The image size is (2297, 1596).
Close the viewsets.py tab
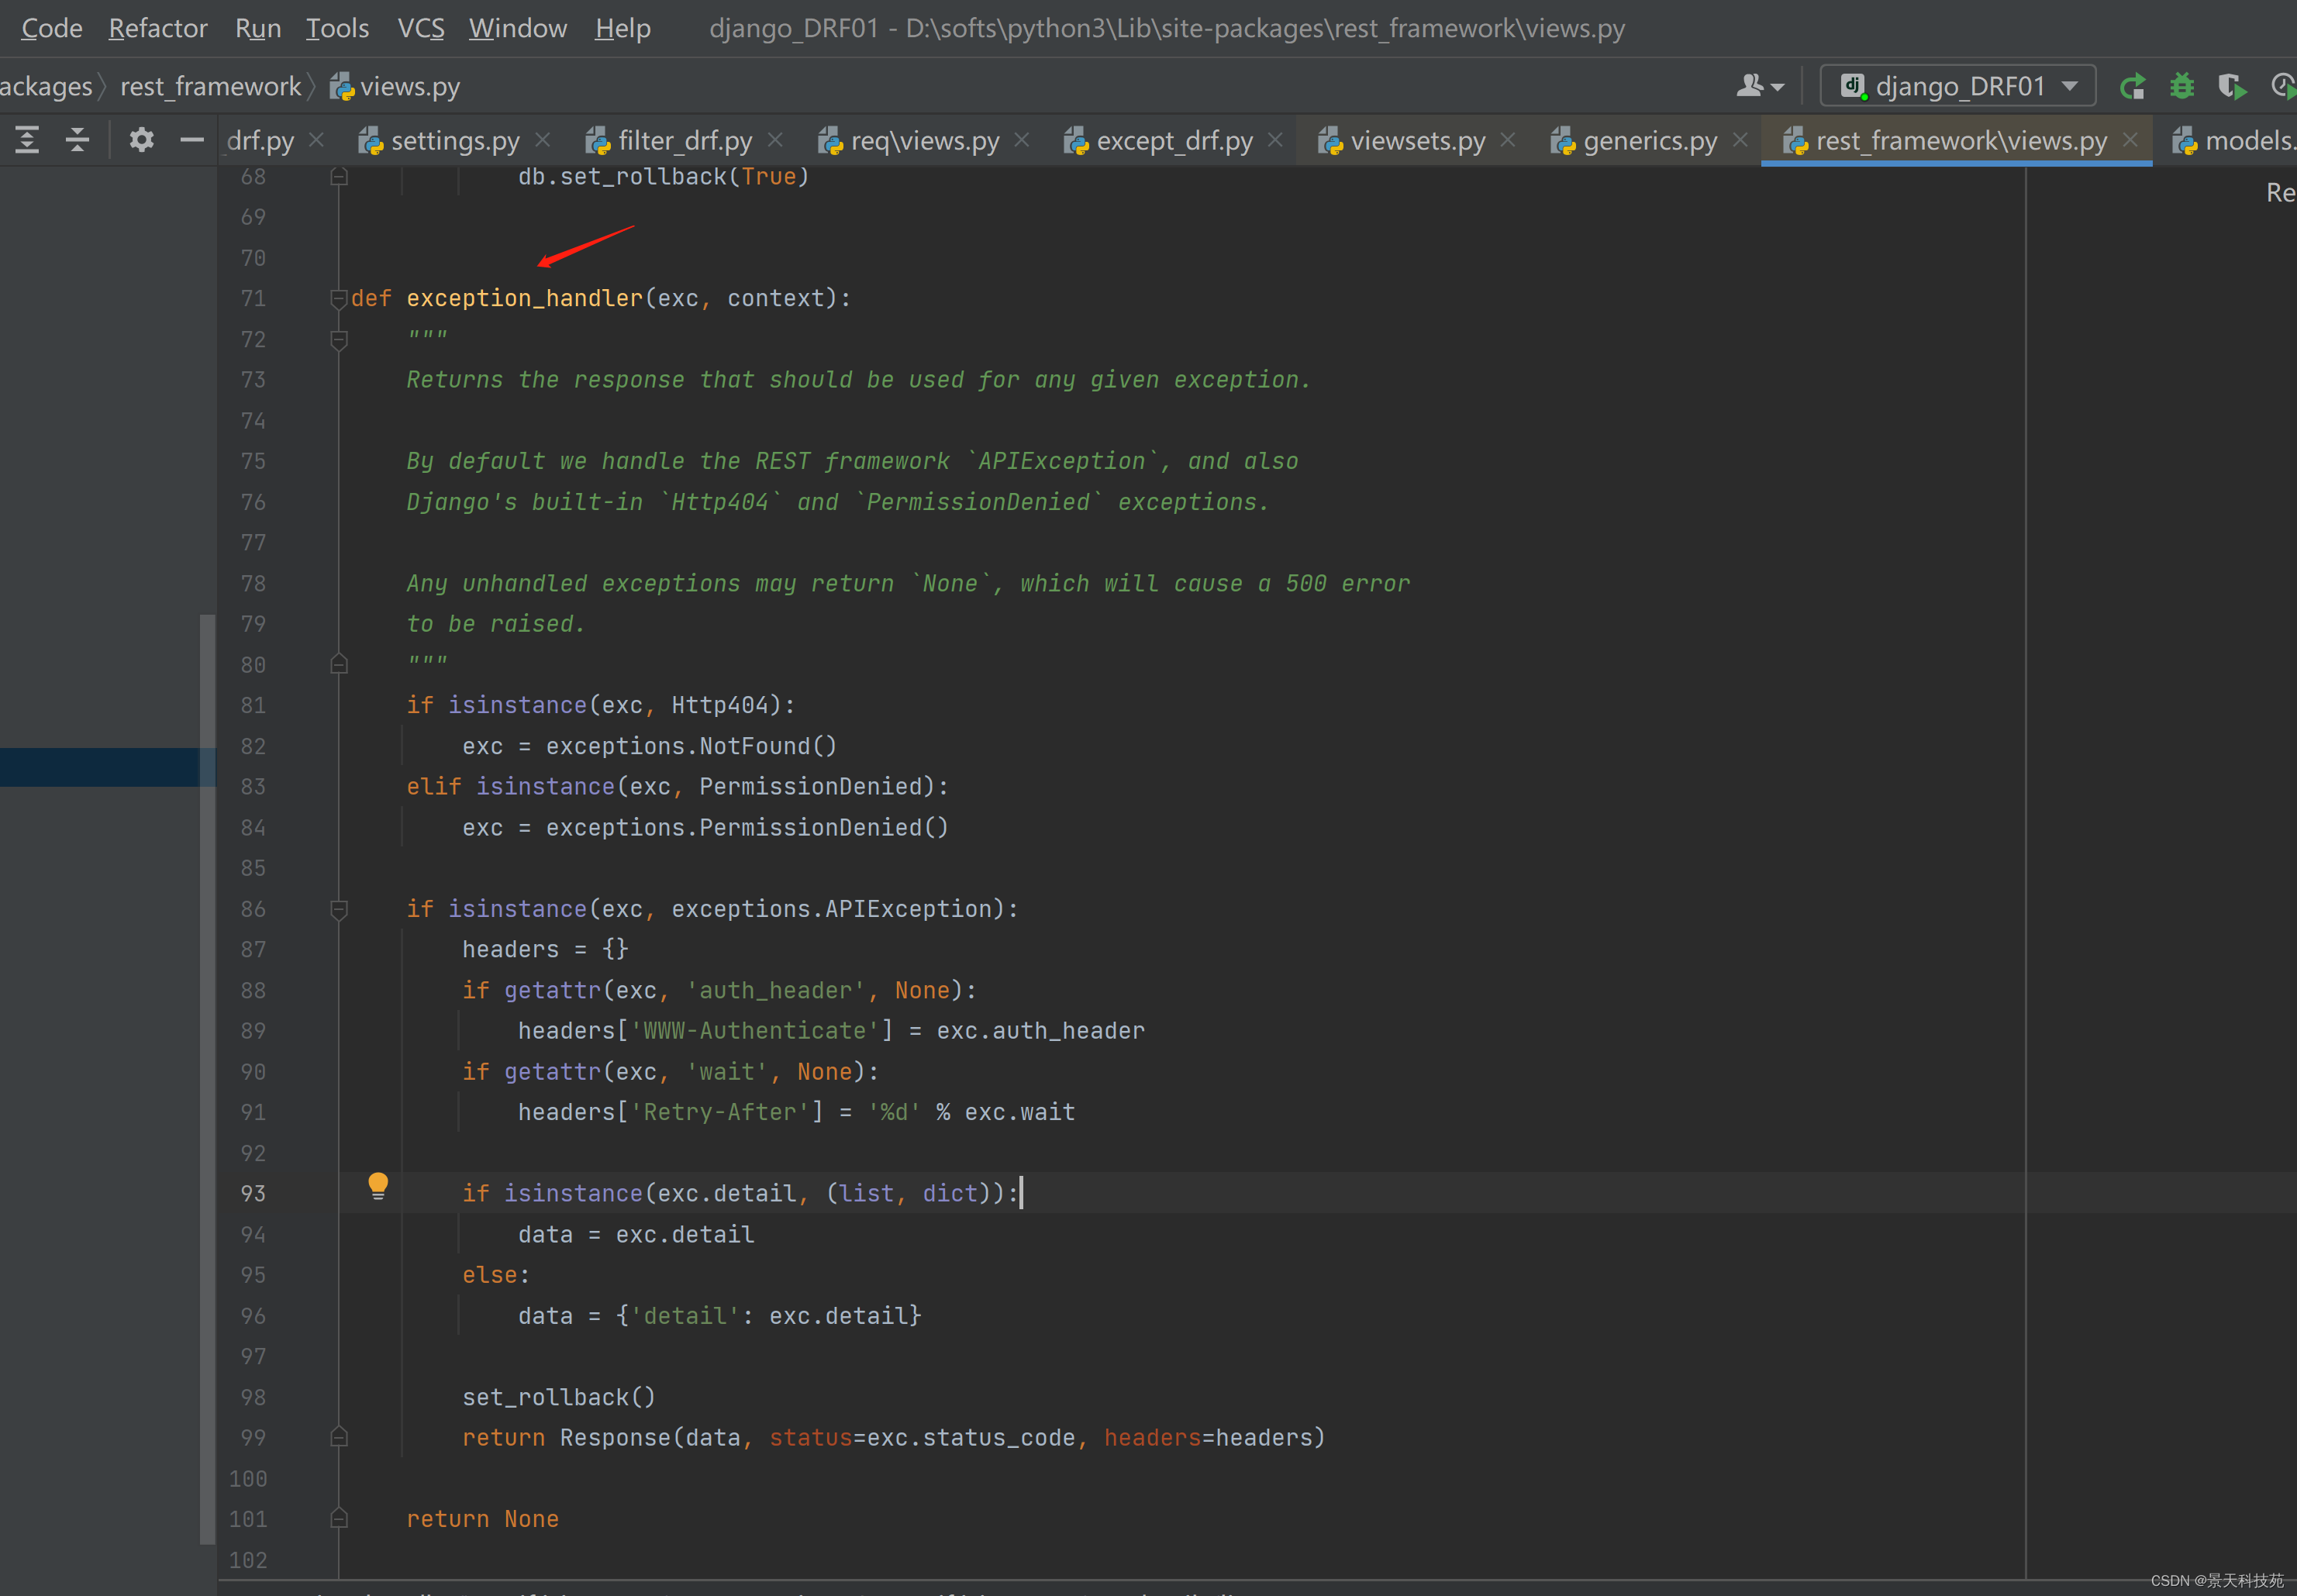pos(1508,140)
